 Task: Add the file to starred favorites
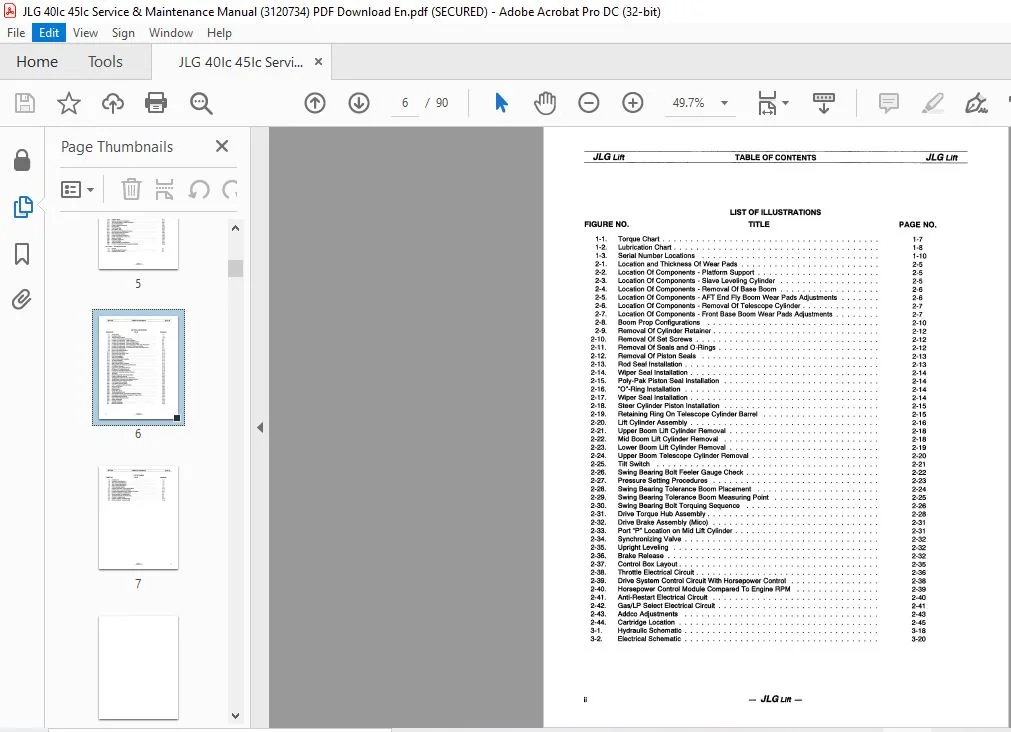point(68,103)
